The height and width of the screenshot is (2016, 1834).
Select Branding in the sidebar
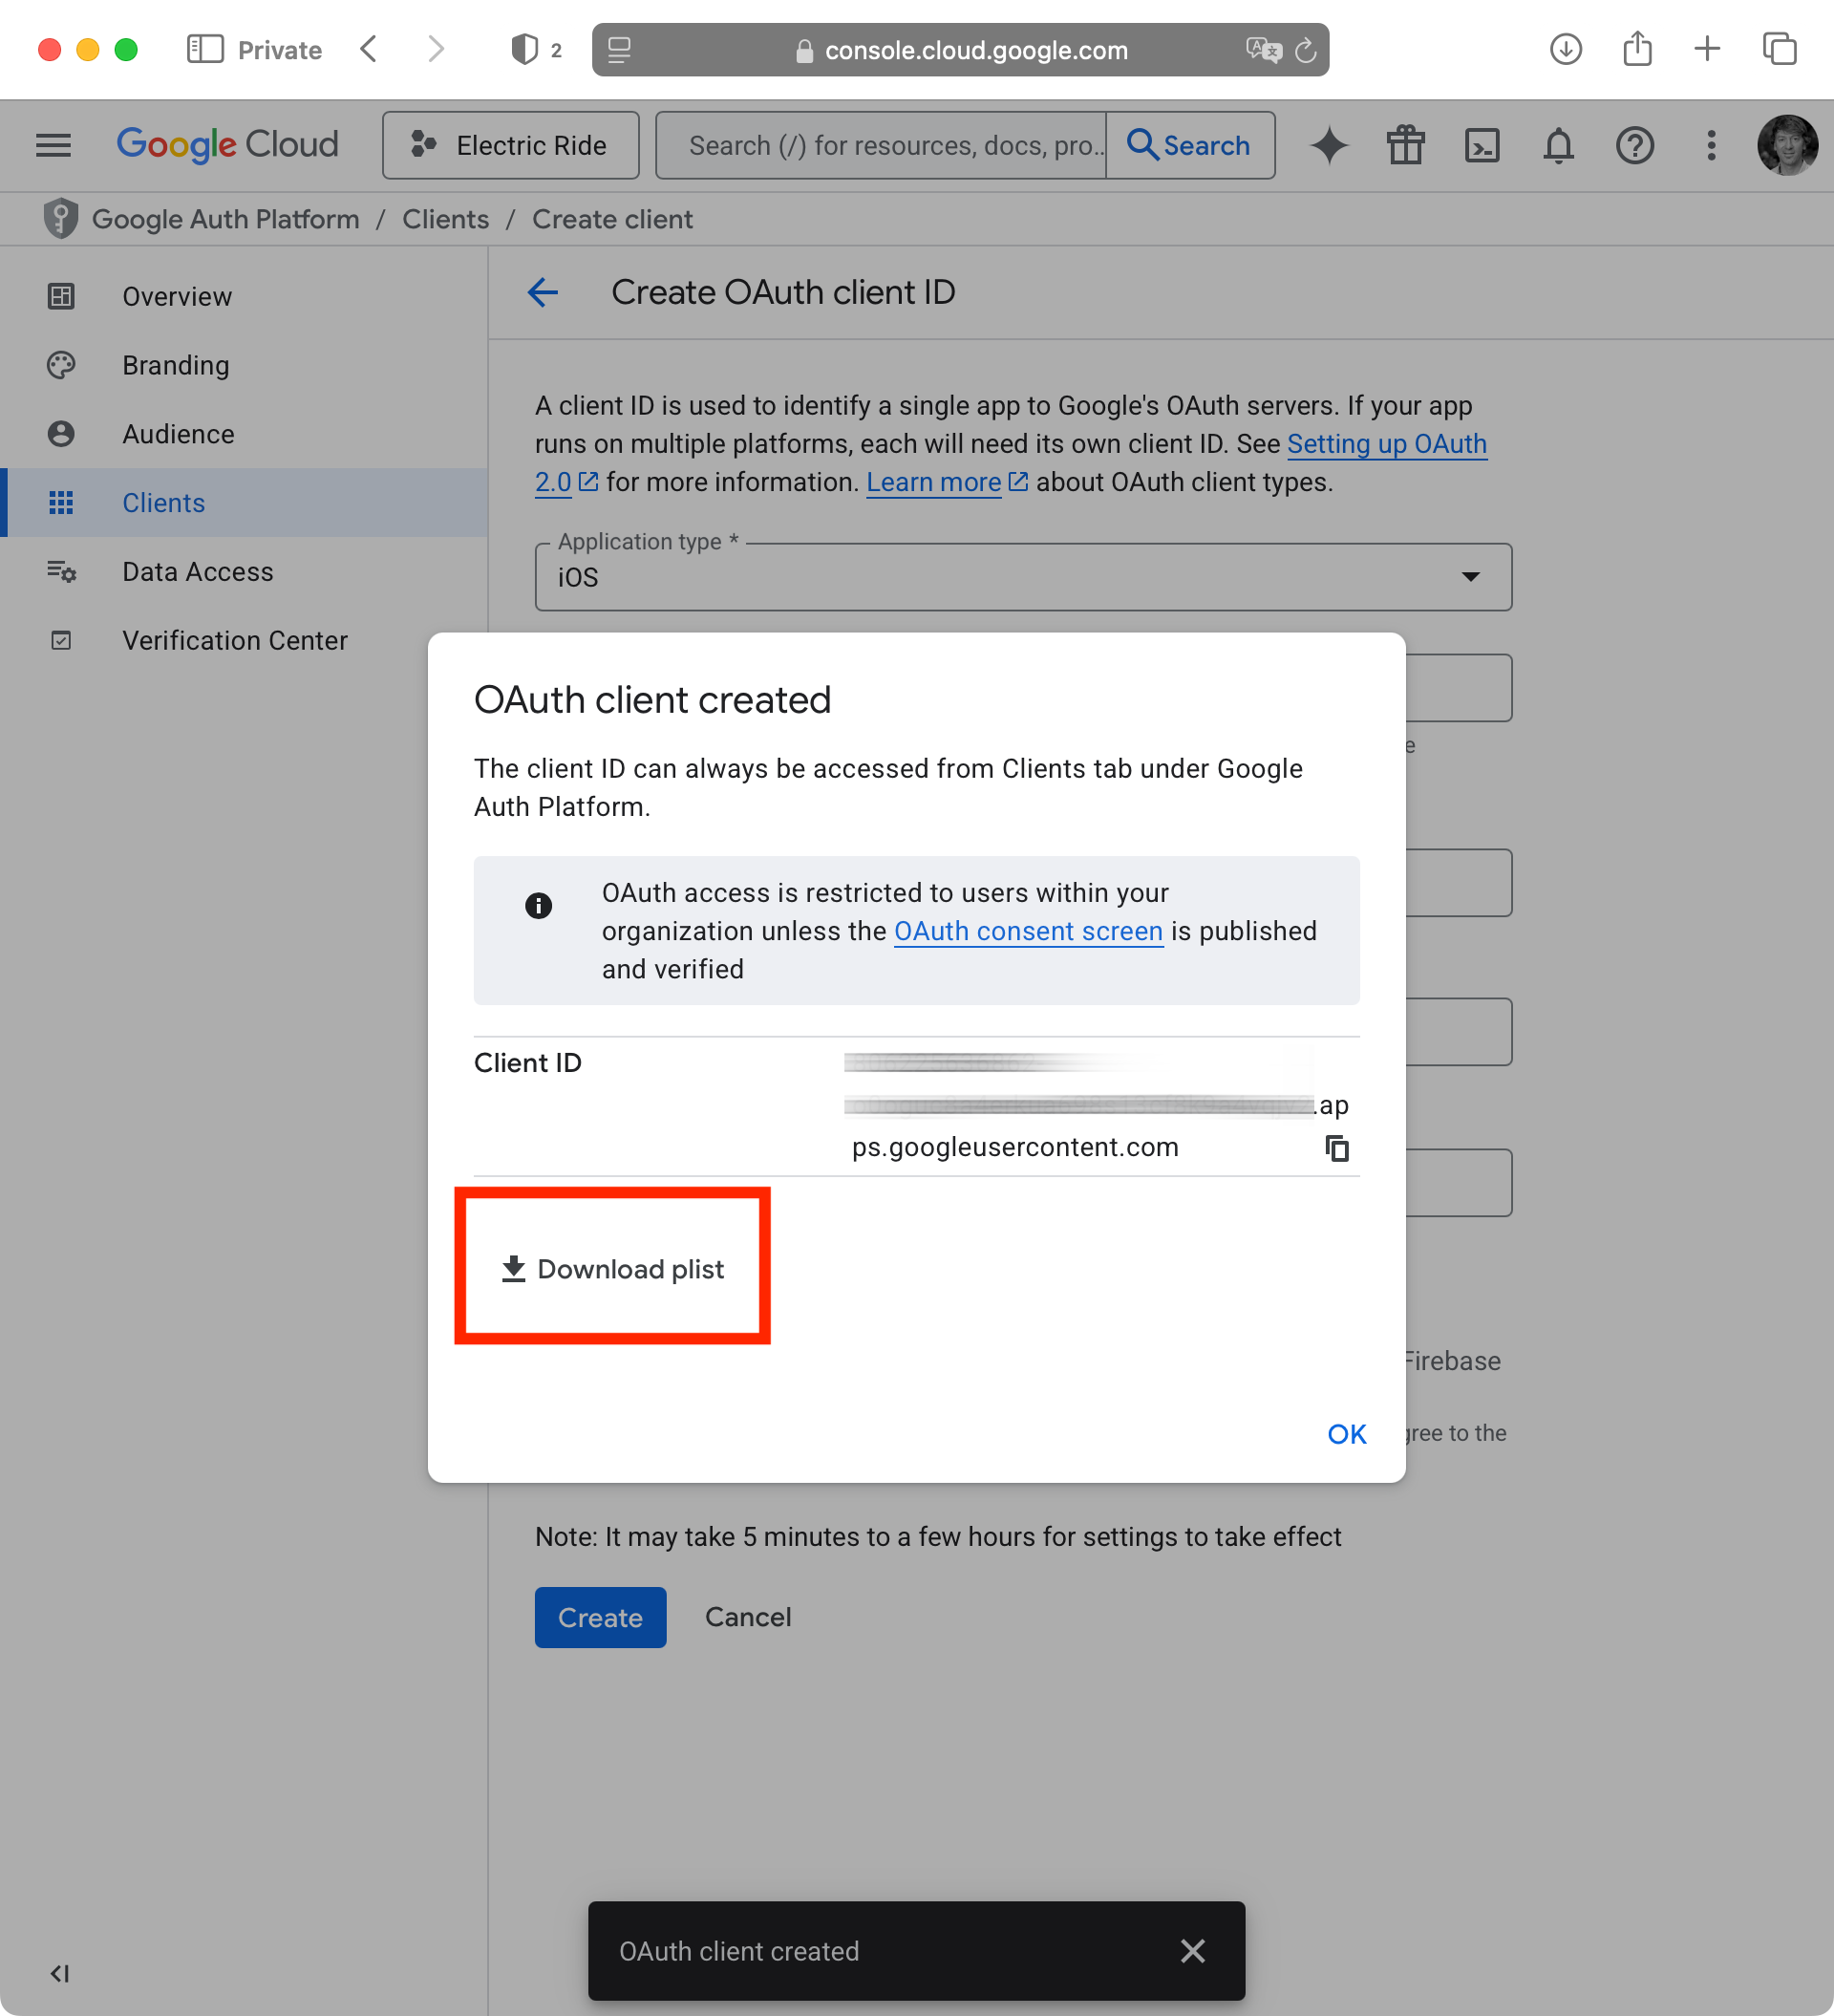coord(176,365)
